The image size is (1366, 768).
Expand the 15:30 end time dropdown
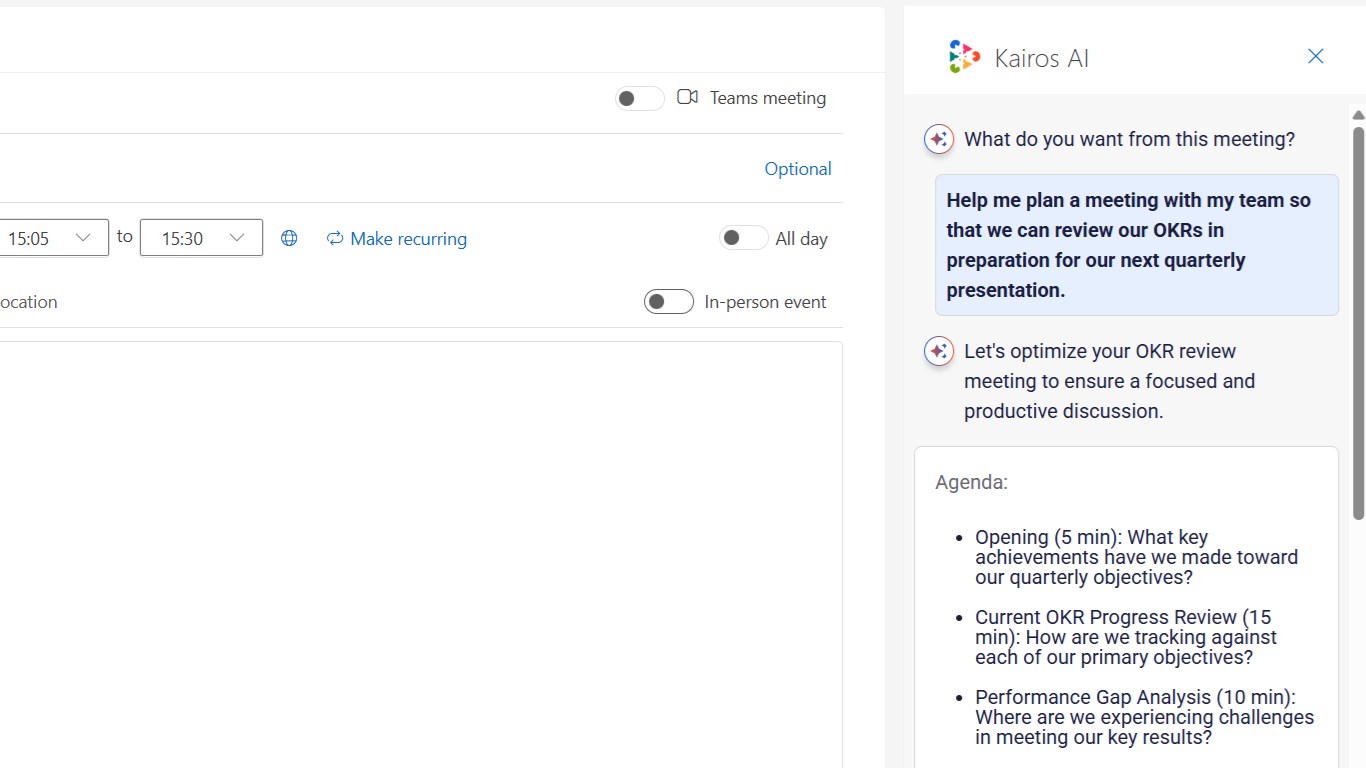237,238
